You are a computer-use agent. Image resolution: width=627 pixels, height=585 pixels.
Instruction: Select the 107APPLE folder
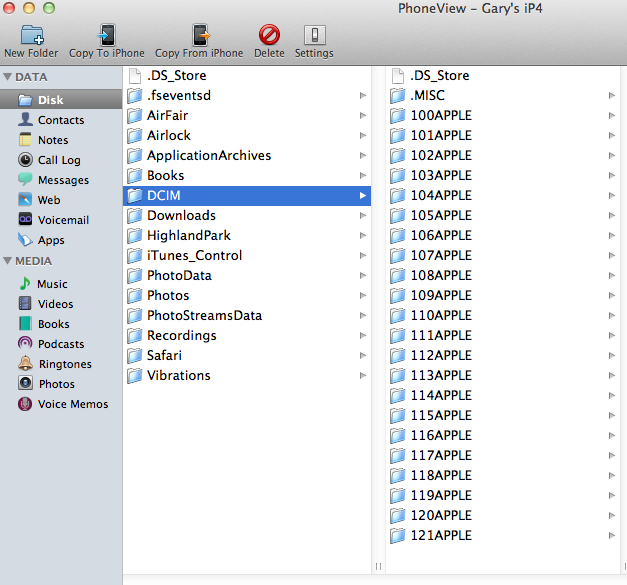point(503,256)
